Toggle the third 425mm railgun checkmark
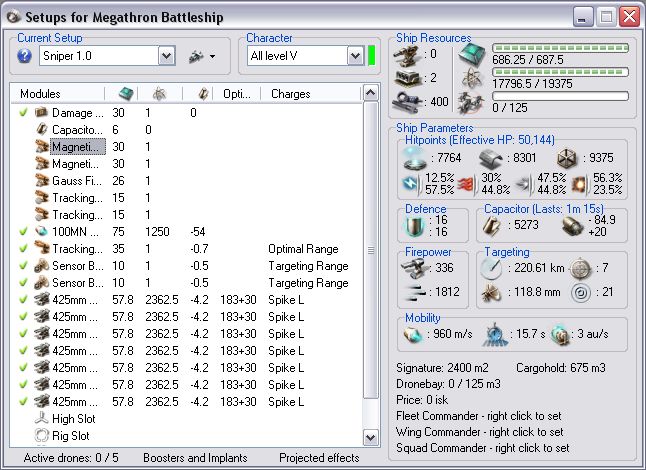This screenshot has width=646, height=470. (23, 333)
